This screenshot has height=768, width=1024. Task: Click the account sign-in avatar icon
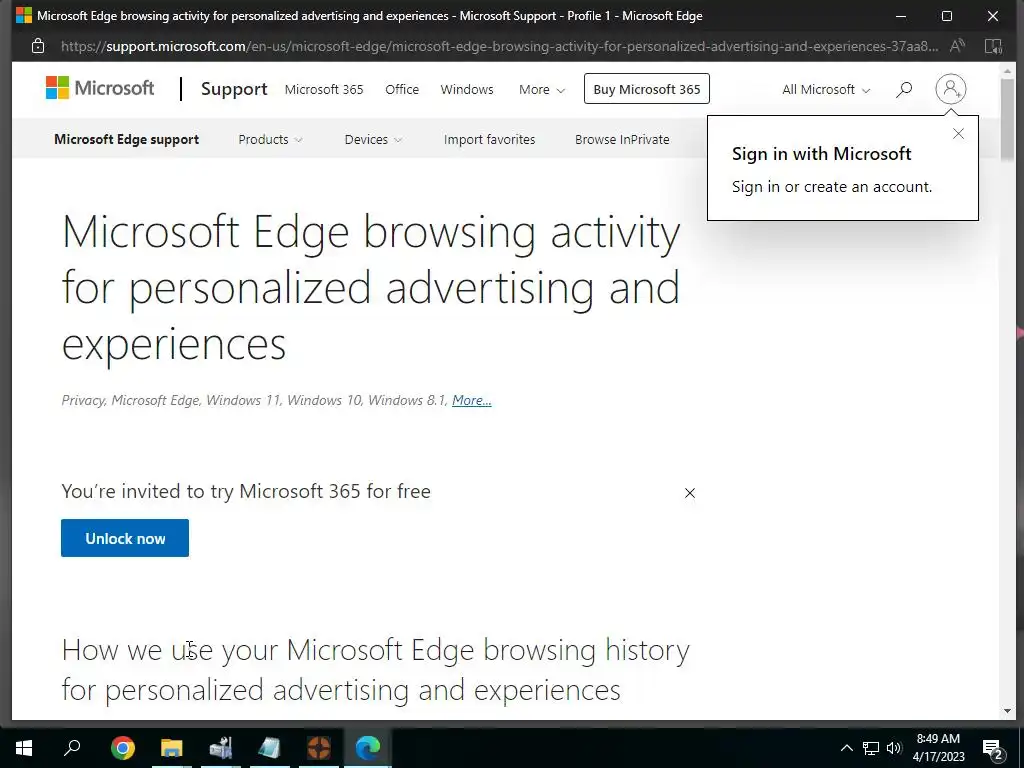[x=950, y=89]
